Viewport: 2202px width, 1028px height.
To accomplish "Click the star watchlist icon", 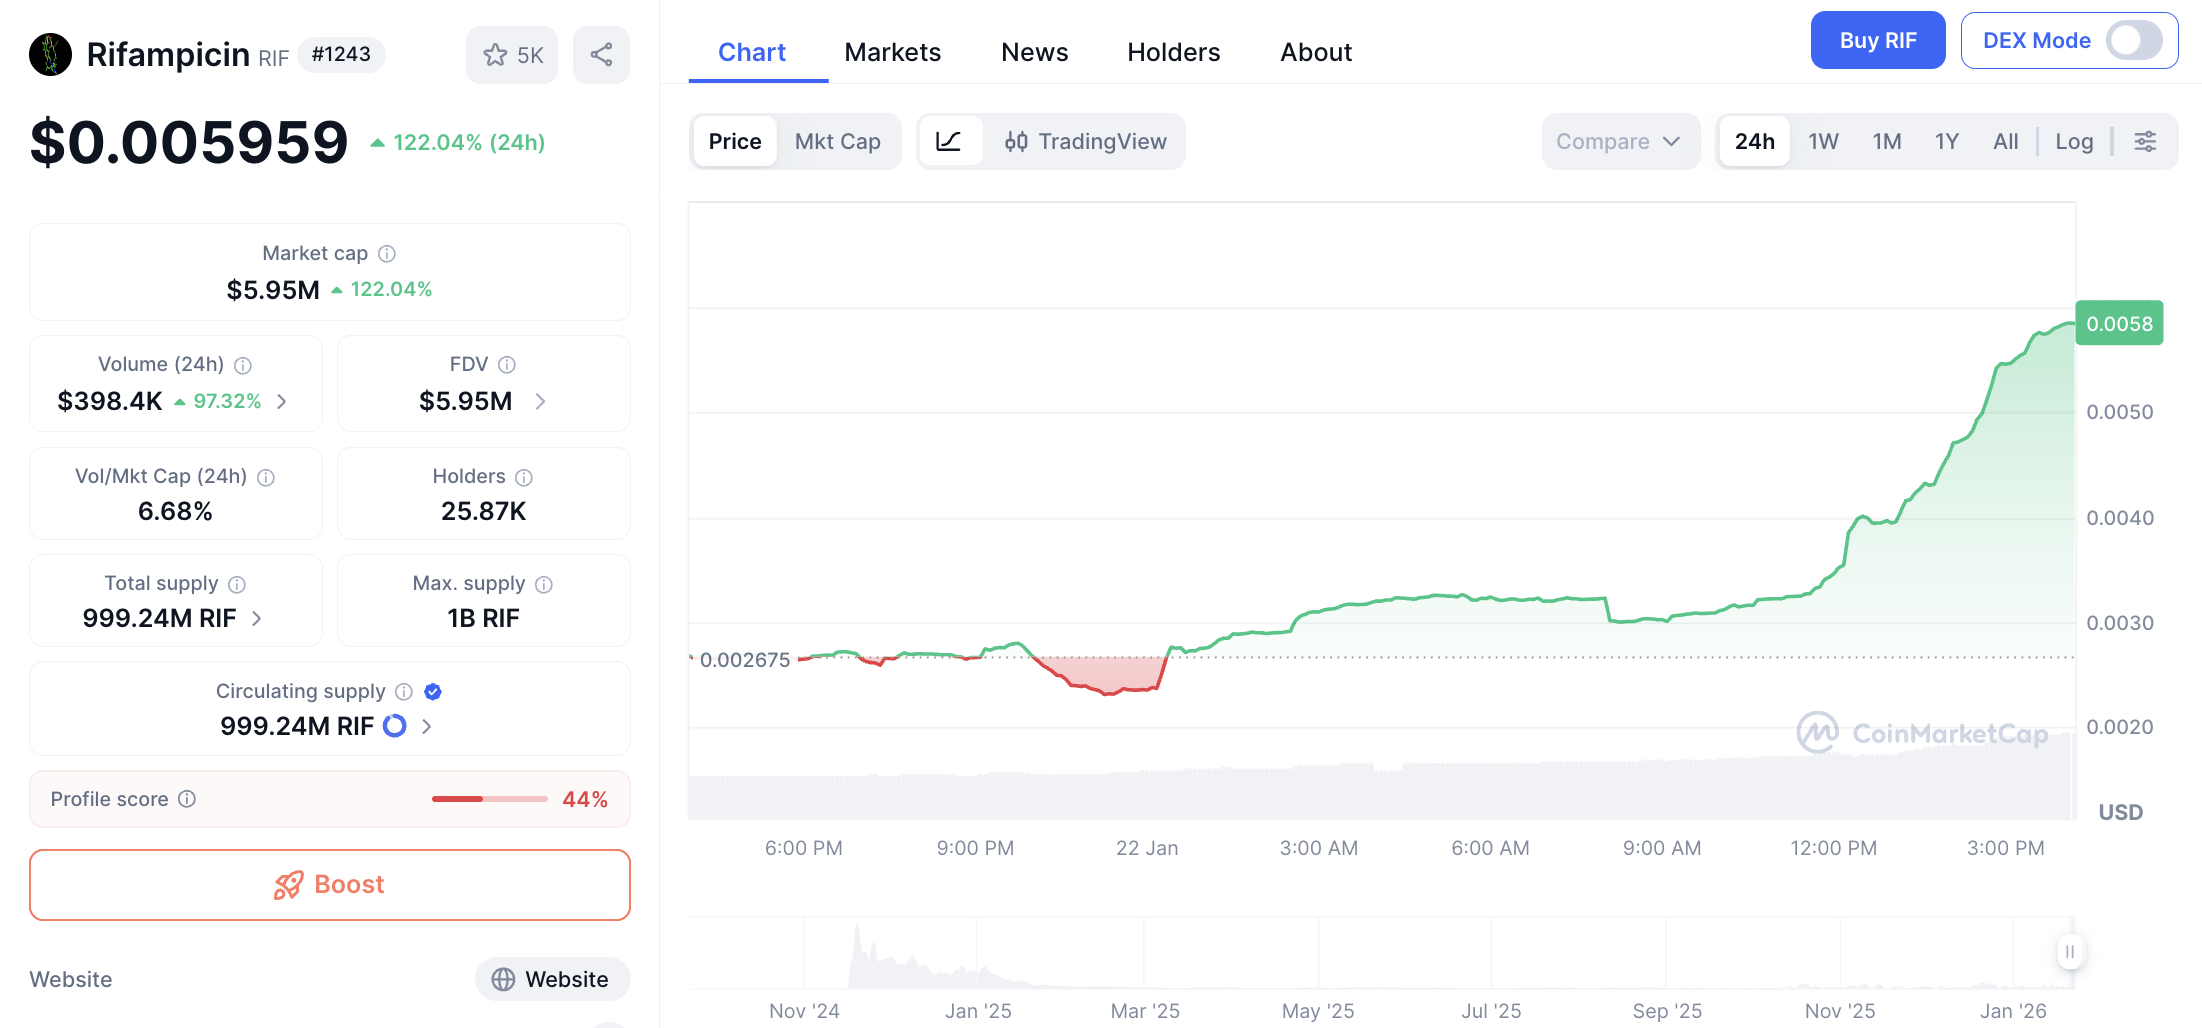I will [496, 55].
